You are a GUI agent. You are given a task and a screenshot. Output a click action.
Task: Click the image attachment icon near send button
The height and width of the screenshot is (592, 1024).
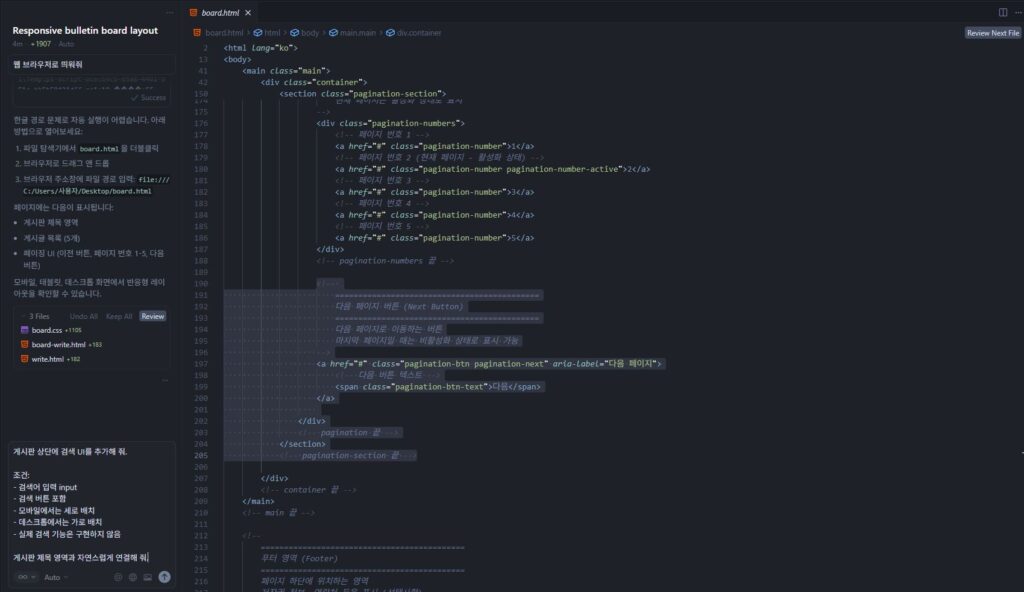[x=148, y=577]
